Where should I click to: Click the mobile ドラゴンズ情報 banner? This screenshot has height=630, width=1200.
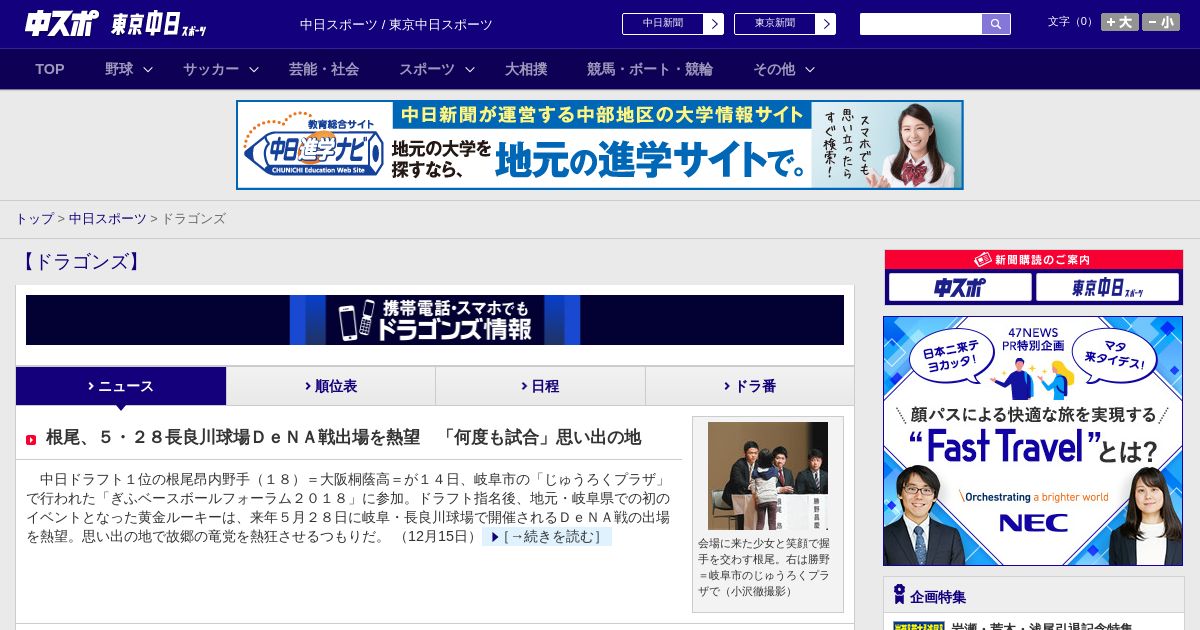click(435, 320)
